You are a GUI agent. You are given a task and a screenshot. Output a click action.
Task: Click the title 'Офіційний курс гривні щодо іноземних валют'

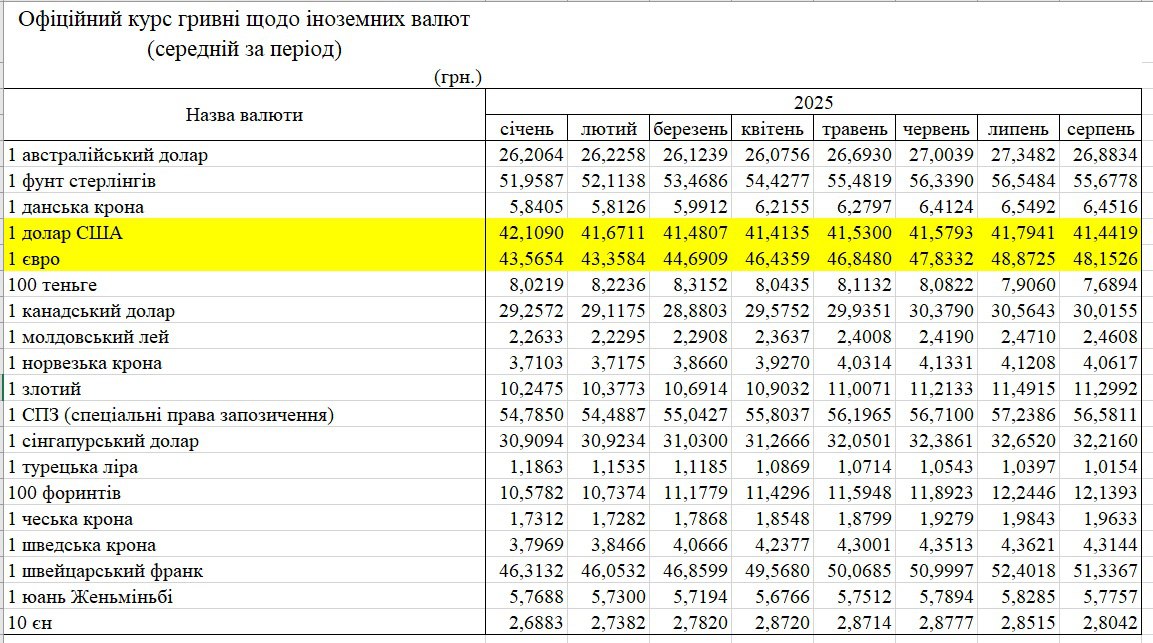pos(244,19)
